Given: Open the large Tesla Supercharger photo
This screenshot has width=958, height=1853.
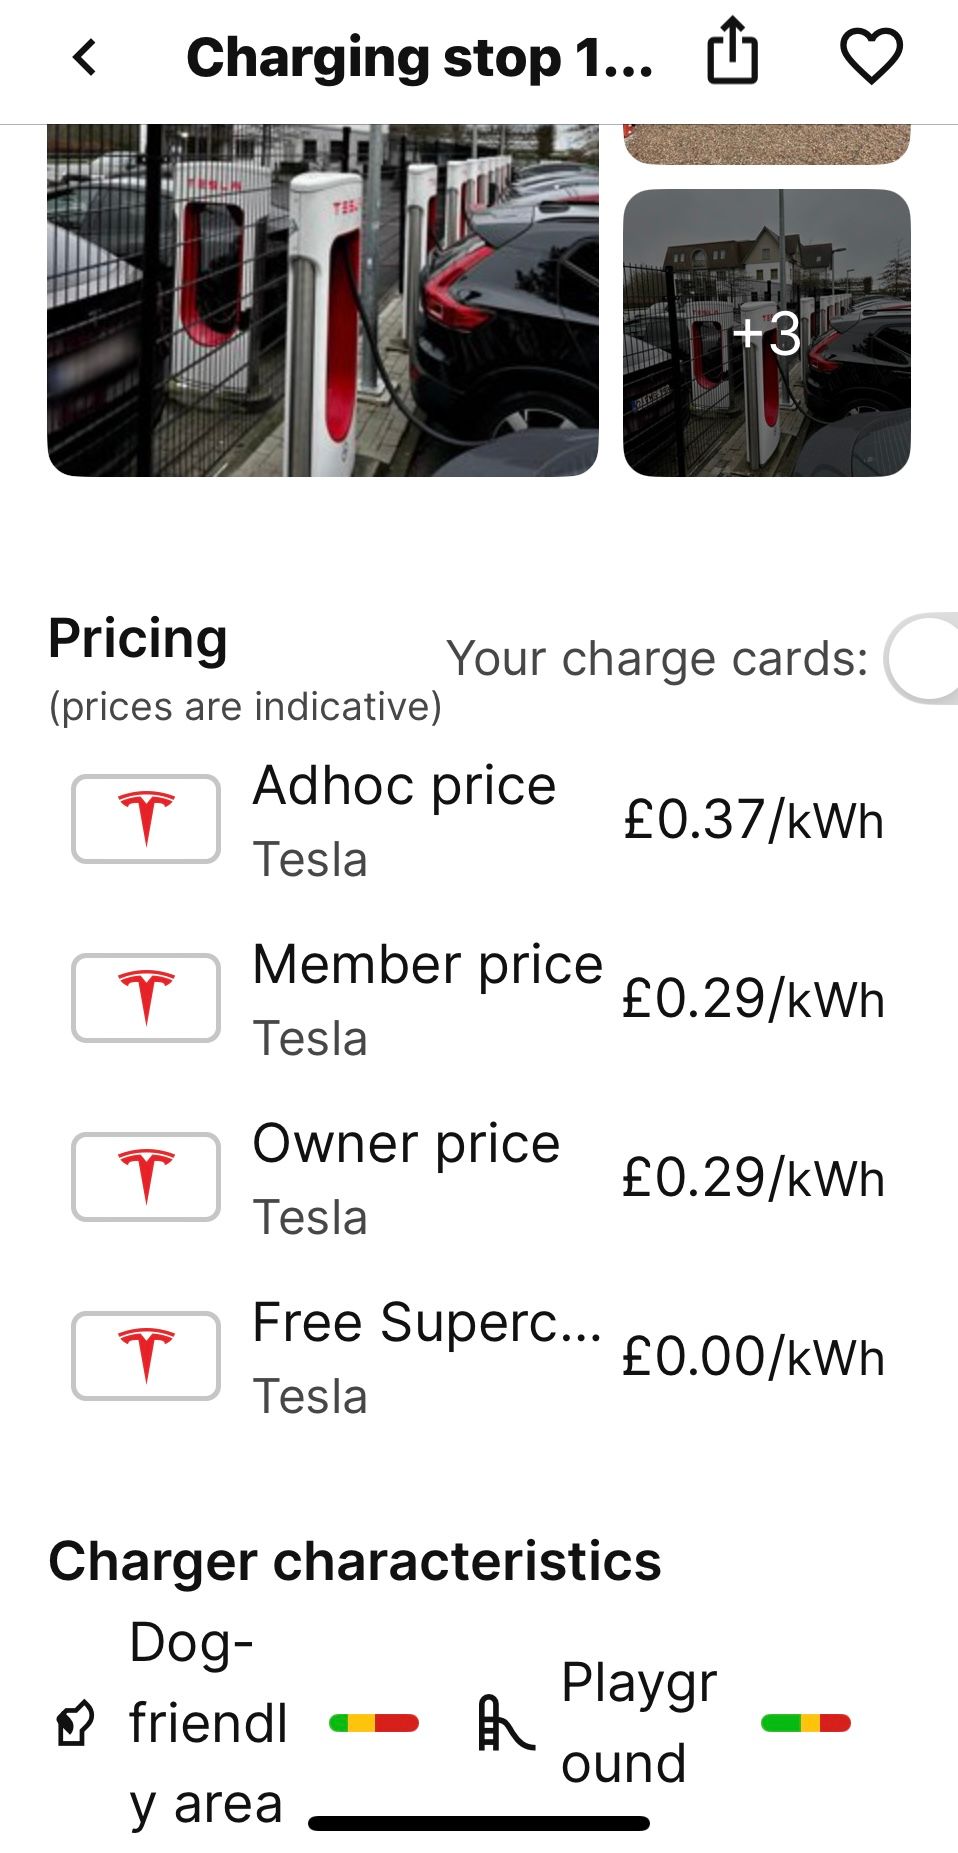Looking at the screenshot, I should pyautogui.click(x=322, y=300).
